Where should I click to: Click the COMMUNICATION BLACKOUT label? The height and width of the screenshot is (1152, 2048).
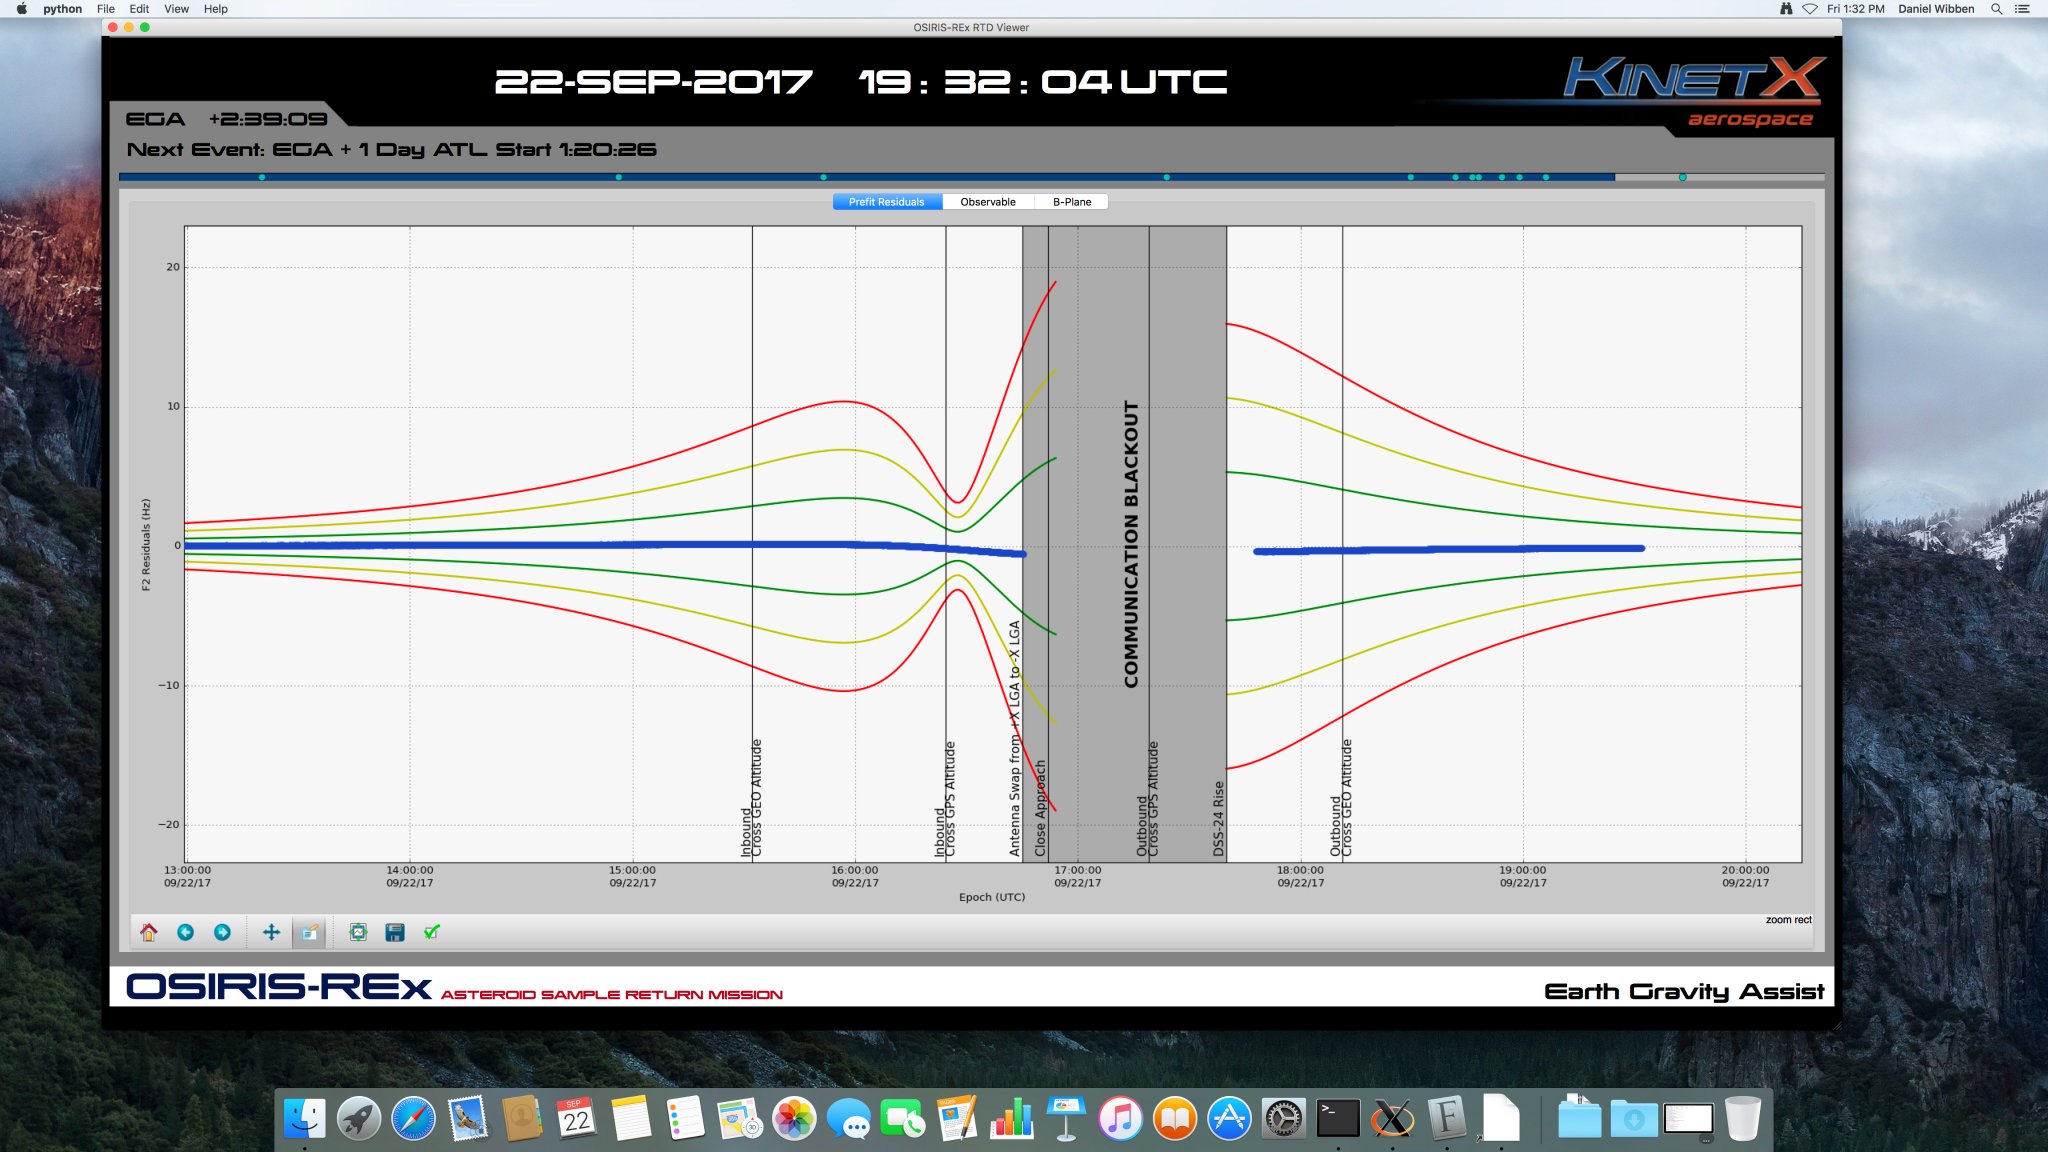(x=1131, y=544)
